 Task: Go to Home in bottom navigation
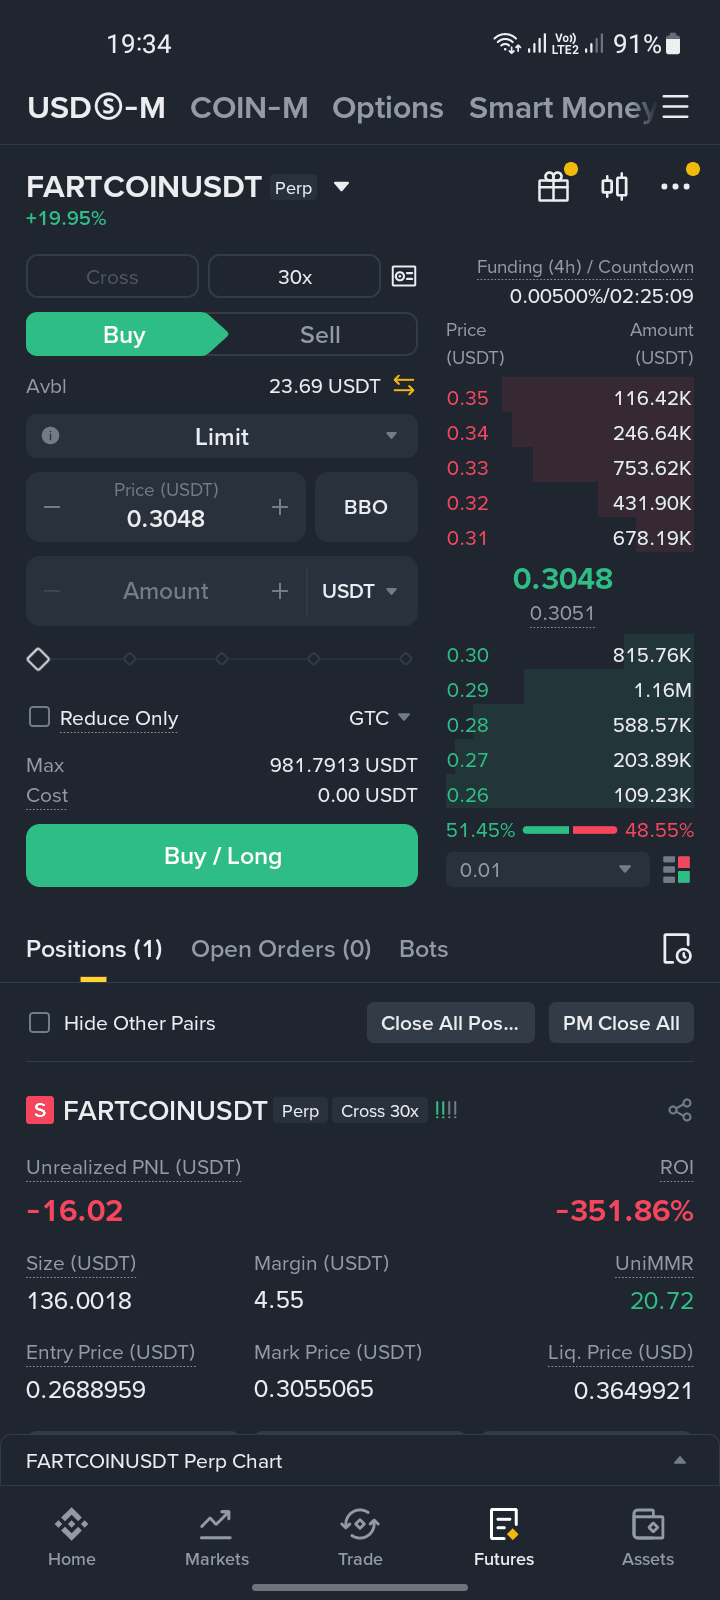tap(72, 1537)
